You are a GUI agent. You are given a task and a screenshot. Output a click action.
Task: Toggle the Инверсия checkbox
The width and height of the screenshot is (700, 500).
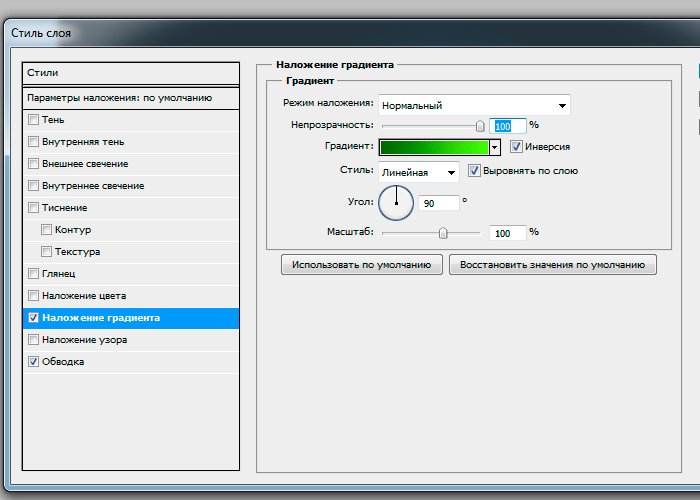click(516, 147)
